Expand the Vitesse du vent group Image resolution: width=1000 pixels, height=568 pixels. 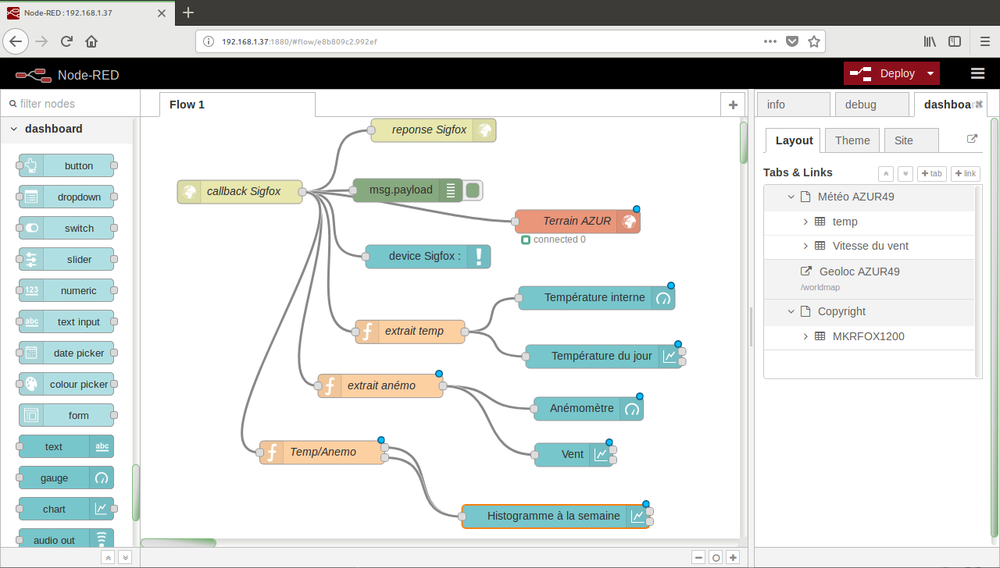point(805,246)
